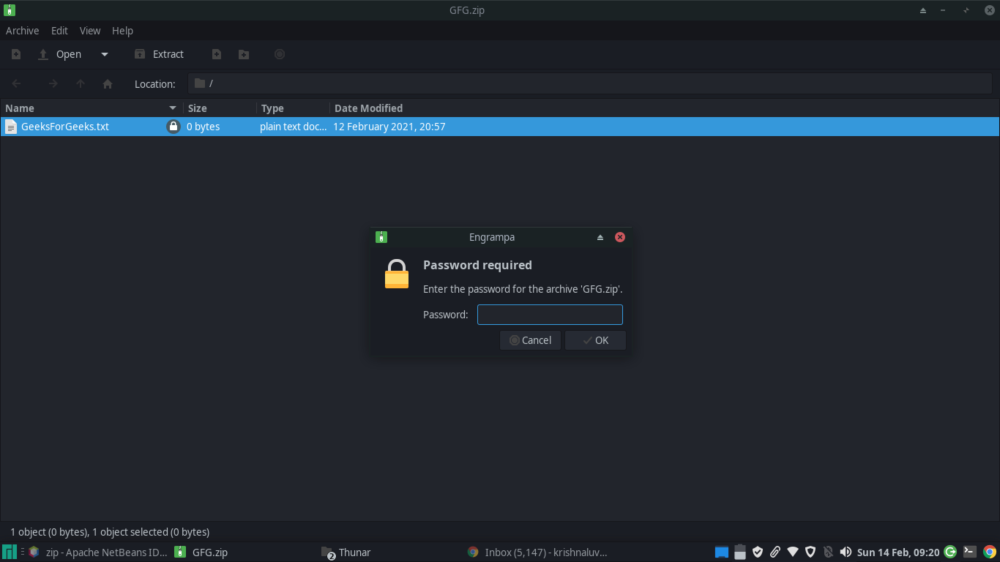Click the paperclip clipboard tray icon
Image resolution: width=1000 pixels, height=562 pixels.
pyautogui.click(x=775, y=552)
